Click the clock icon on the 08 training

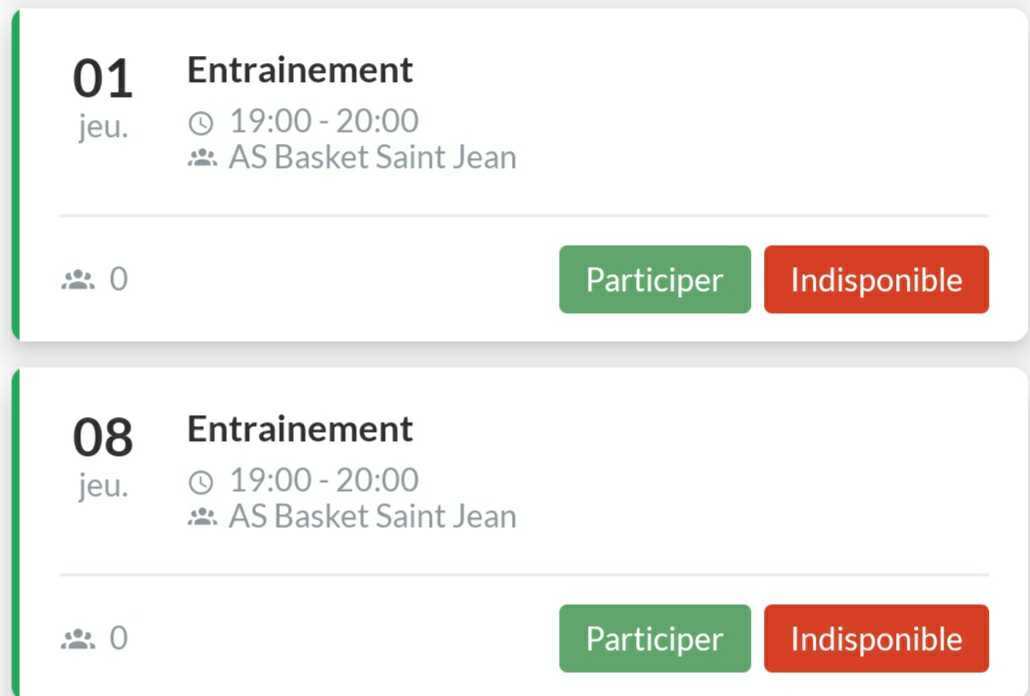pyautogui.click(x=201, y=482)
